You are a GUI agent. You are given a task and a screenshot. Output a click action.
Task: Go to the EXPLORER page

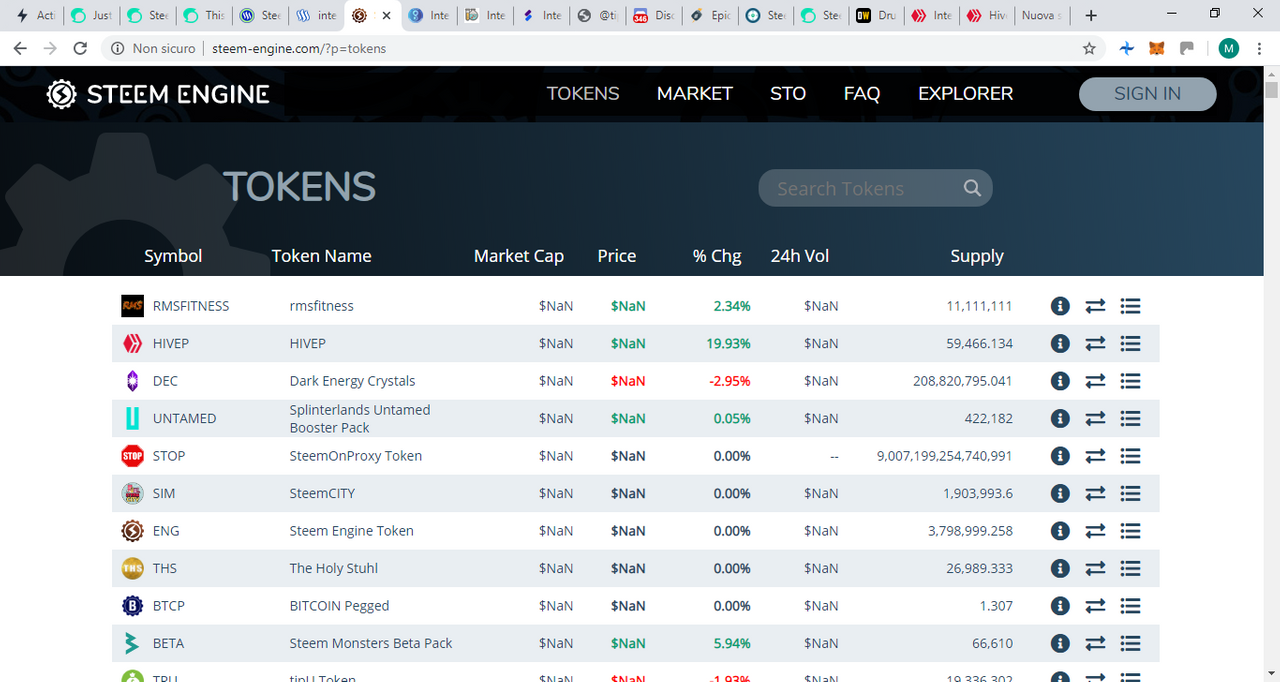[965, 93]
